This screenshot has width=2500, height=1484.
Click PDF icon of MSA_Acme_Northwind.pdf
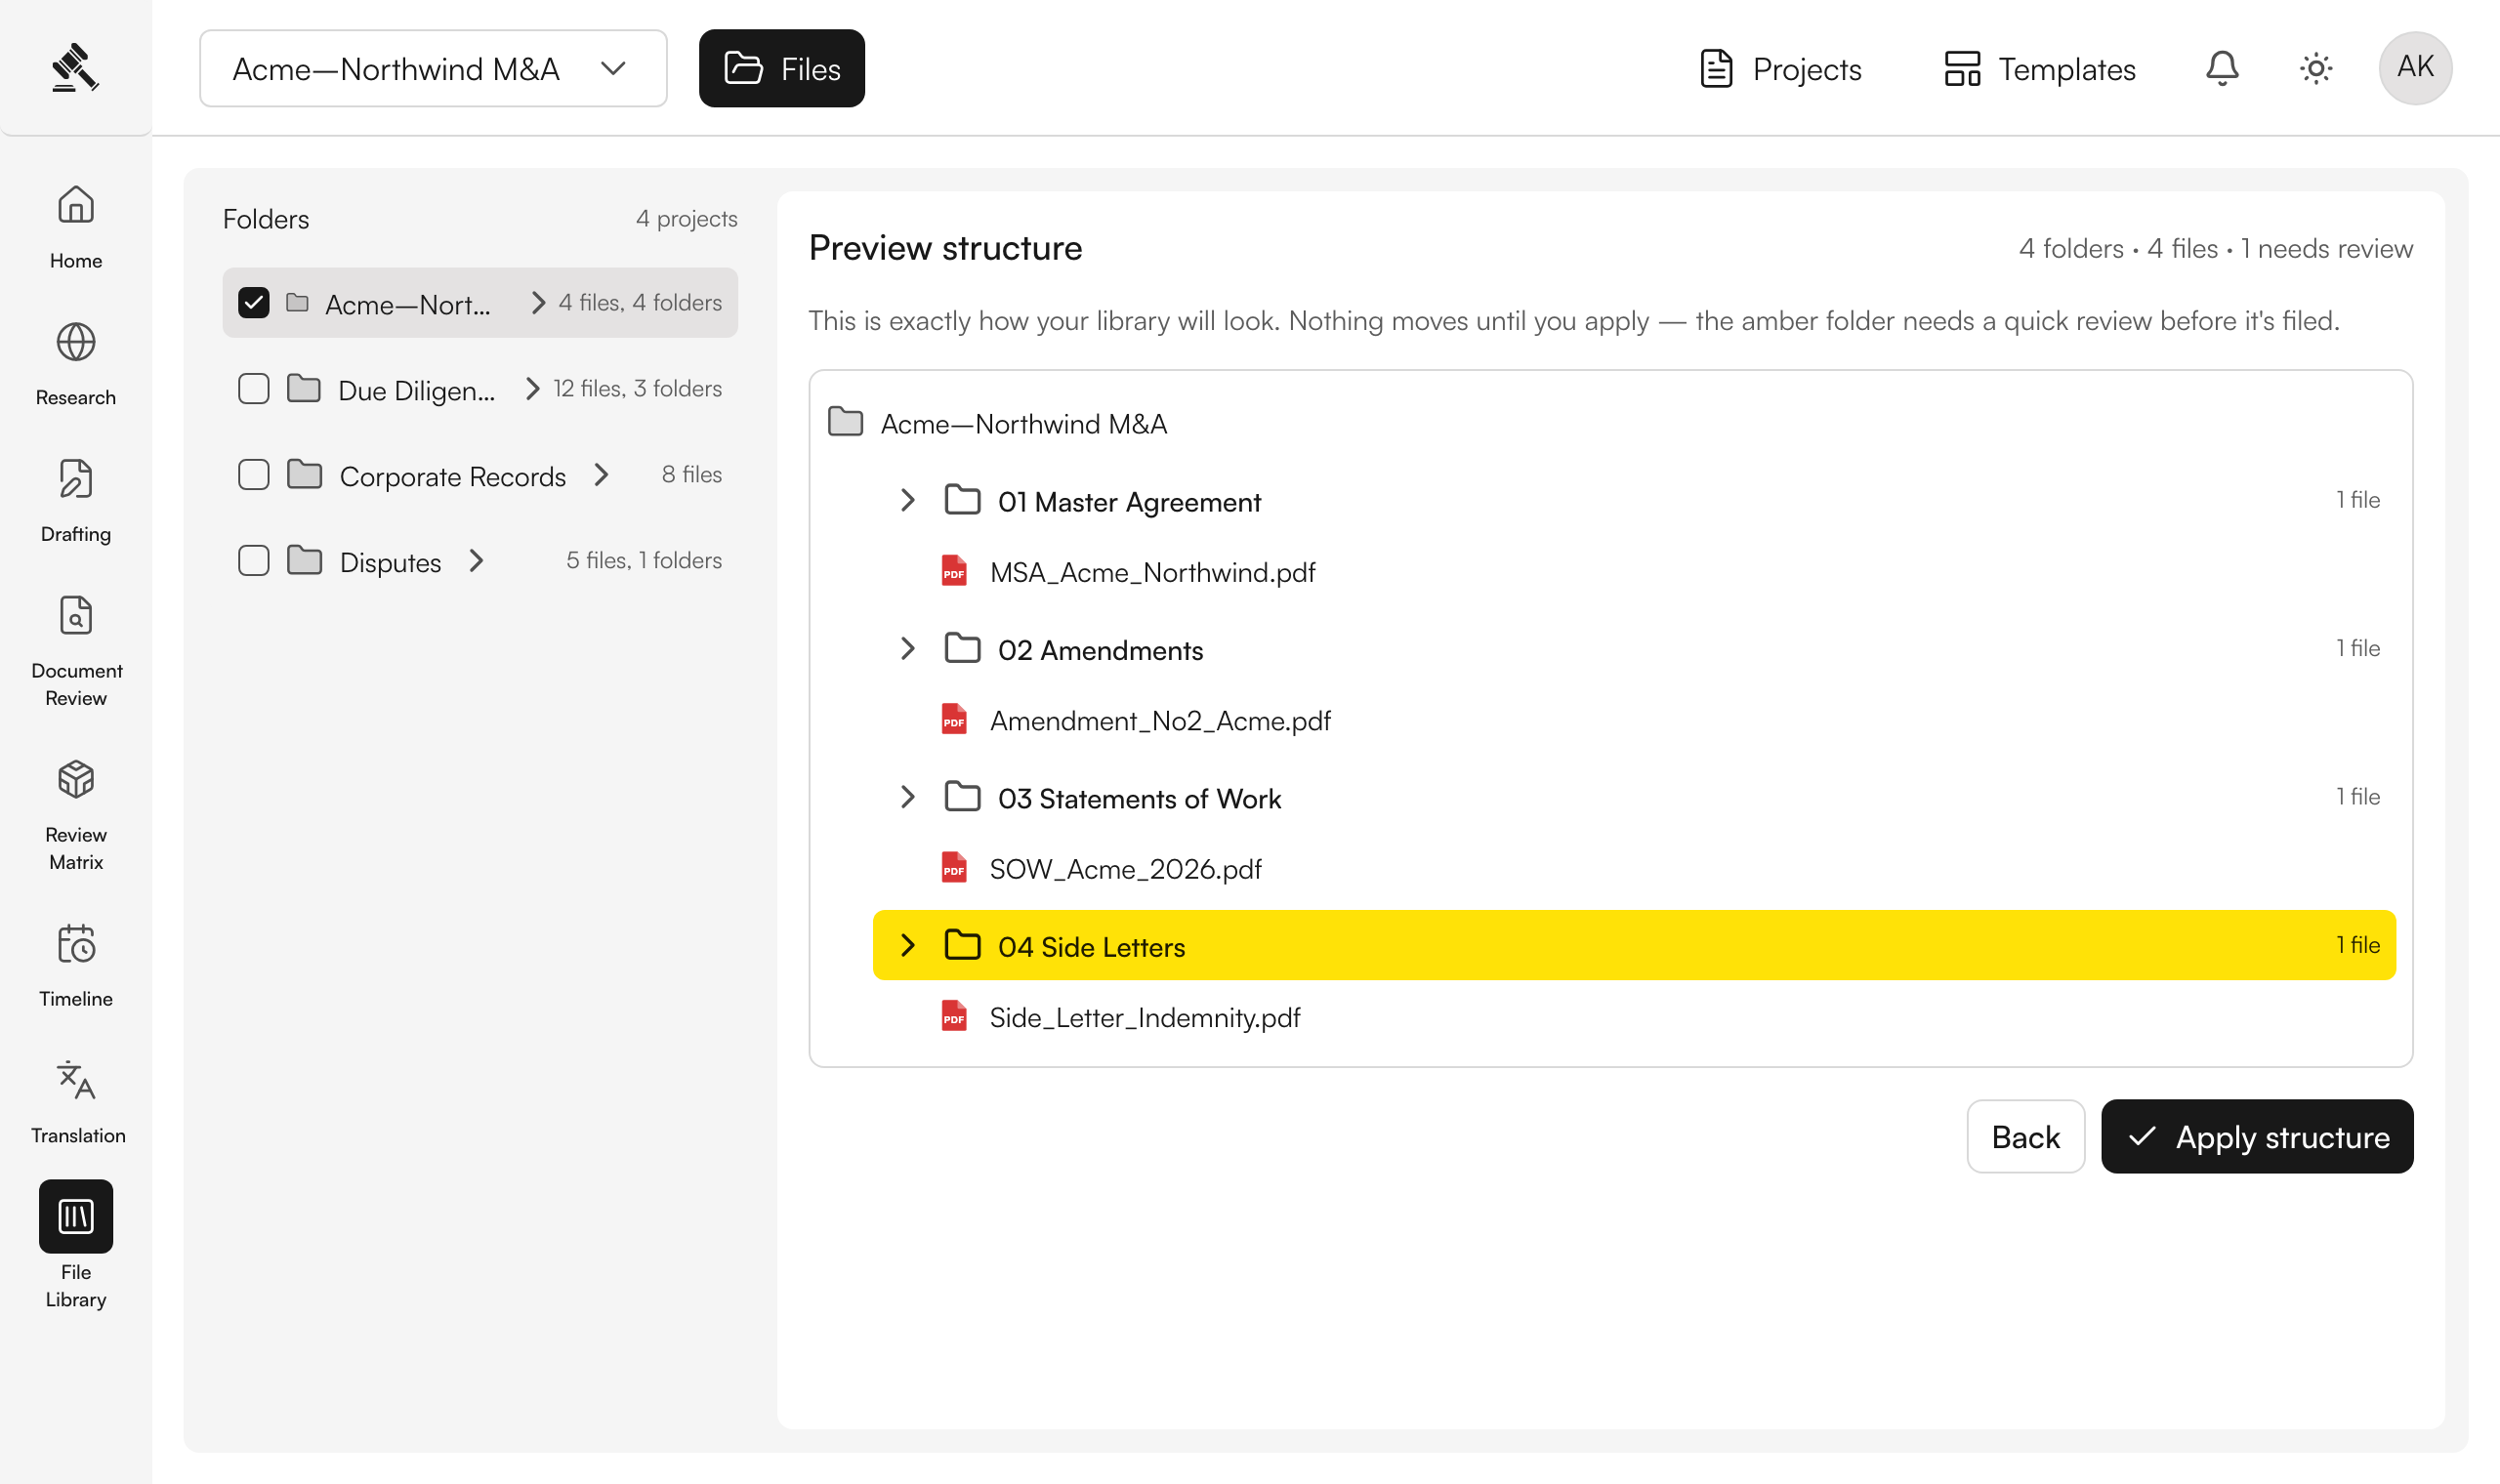click(x=954, y=571)
